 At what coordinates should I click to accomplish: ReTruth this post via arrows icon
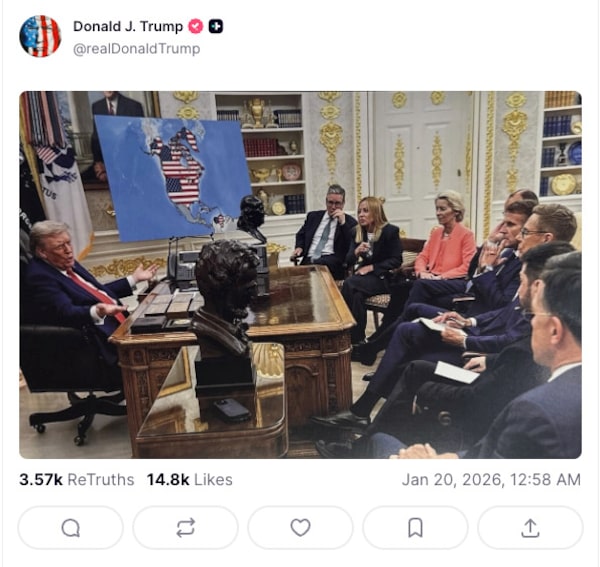186,528
